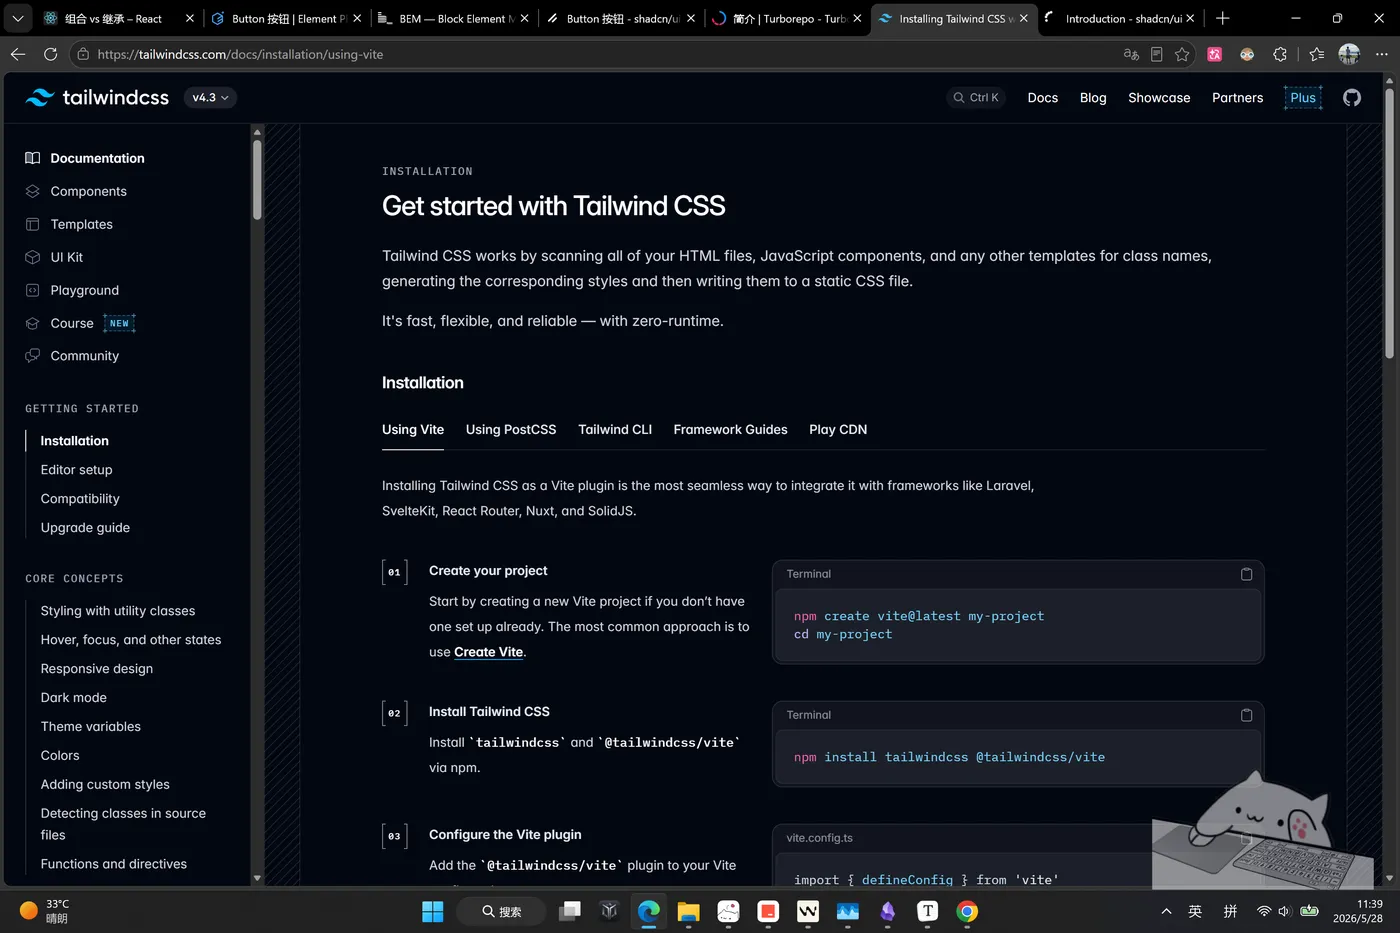Open the Upgrade guide sidebar link

[85, 528]
